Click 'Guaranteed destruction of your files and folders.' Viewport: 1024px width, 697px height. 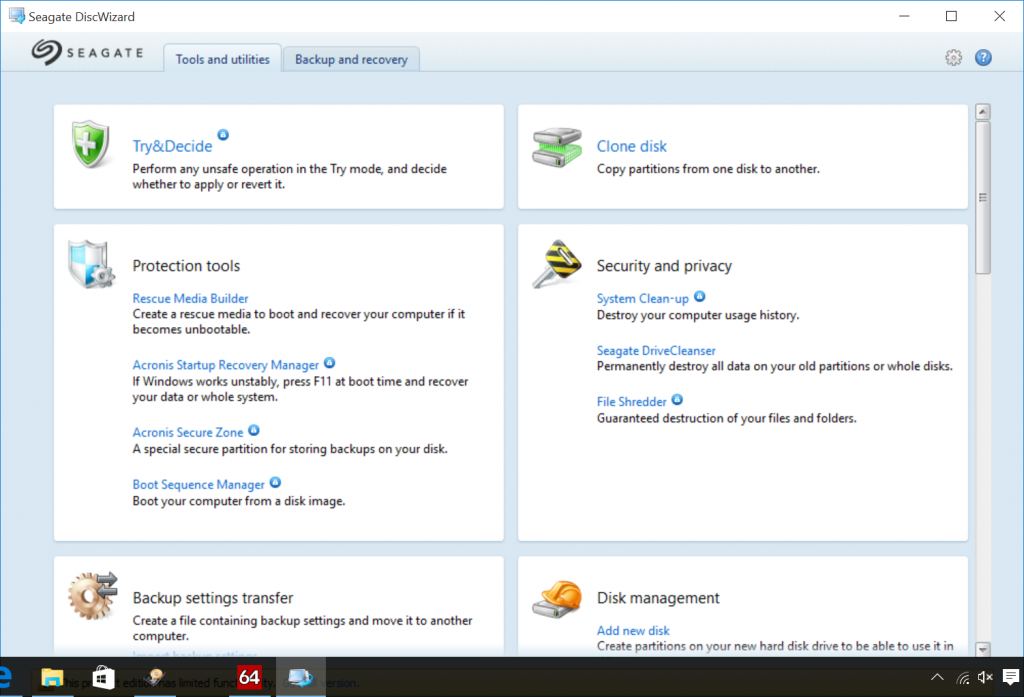[726, 418]
